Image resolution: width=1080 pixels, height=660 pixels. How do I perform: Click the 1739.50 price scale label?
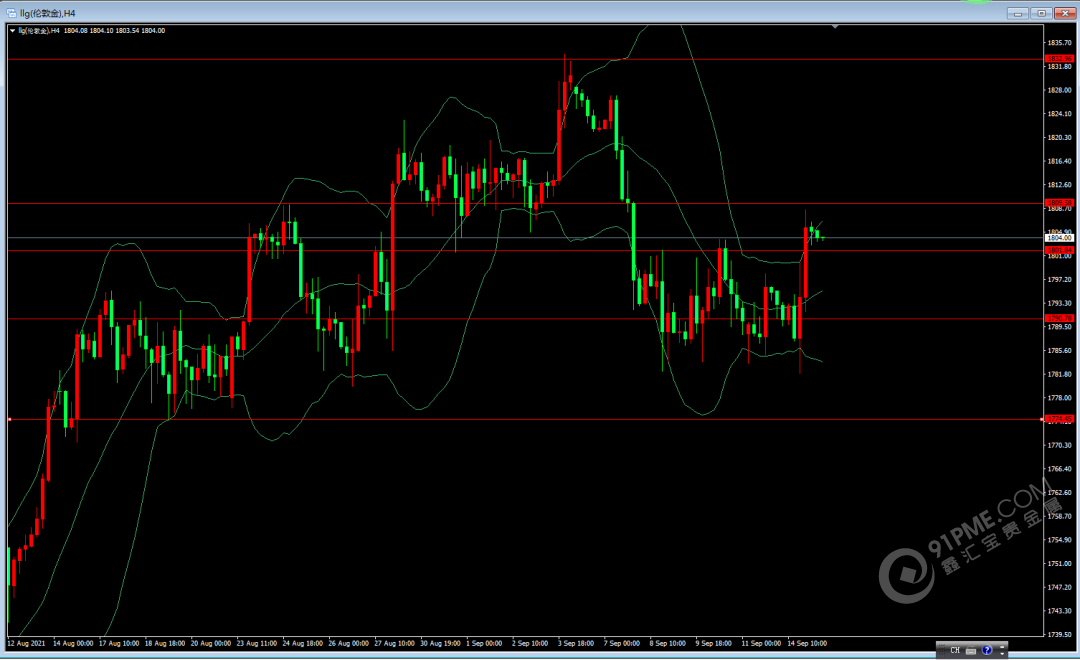tap(1059, 635)
